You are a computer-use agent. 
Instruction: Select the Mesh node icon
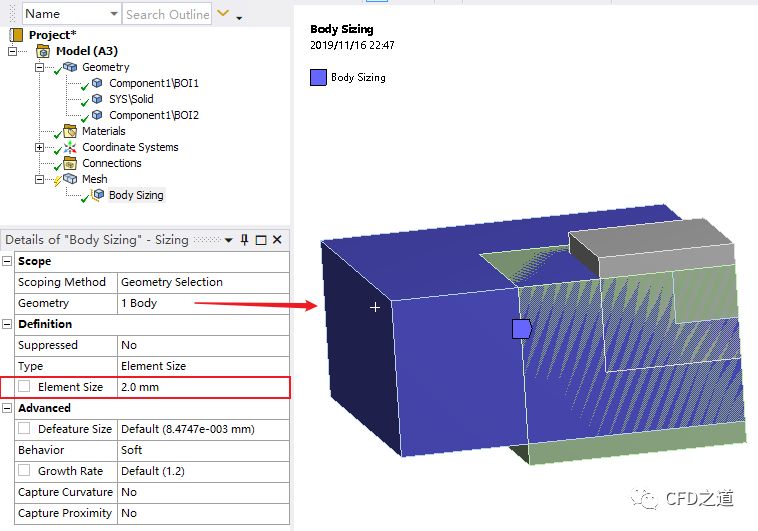[70, 179]
